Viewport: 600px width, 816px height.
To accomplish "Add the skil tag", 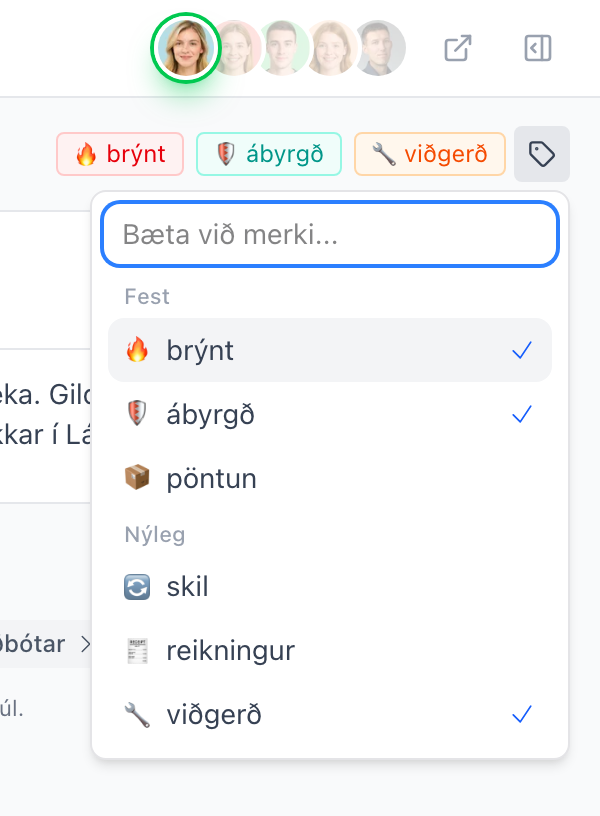I will pyautogui.click(x=330, y=587).
